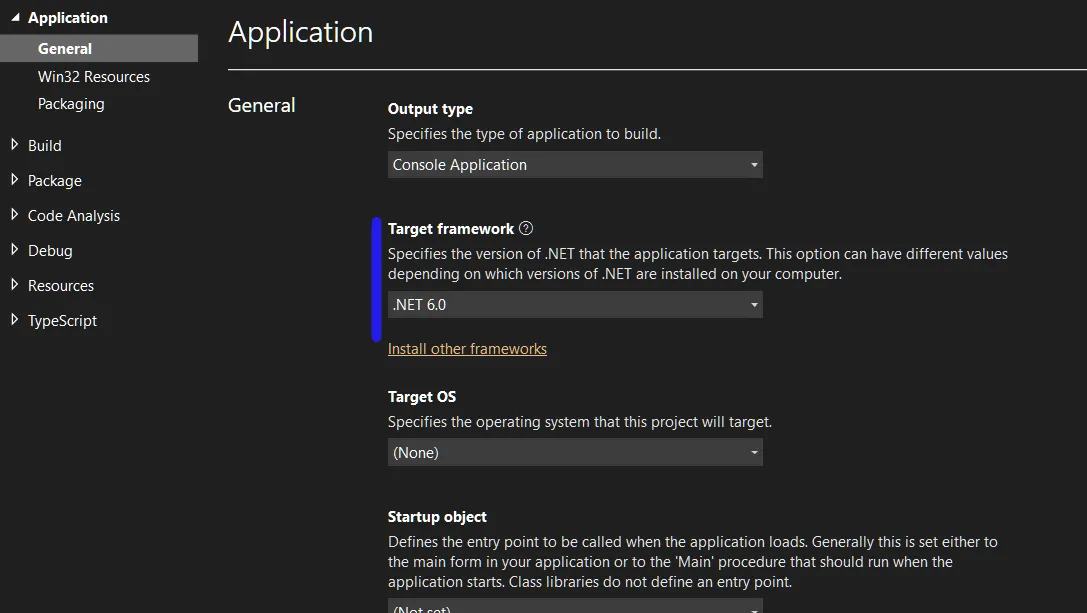Viewport: 1087px width, 613px height.
Task: Go to Win32 Resources settings
Action: 94,77
